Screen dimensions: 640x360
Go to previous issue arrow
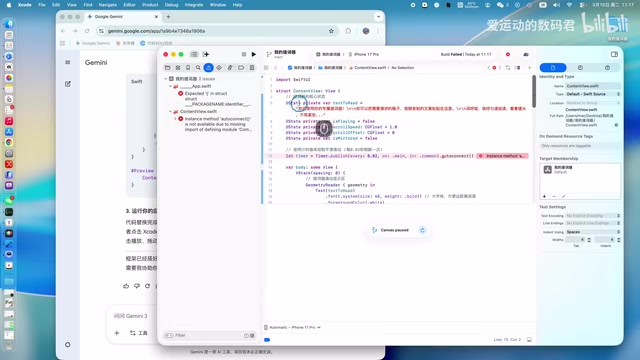[489, 68]
